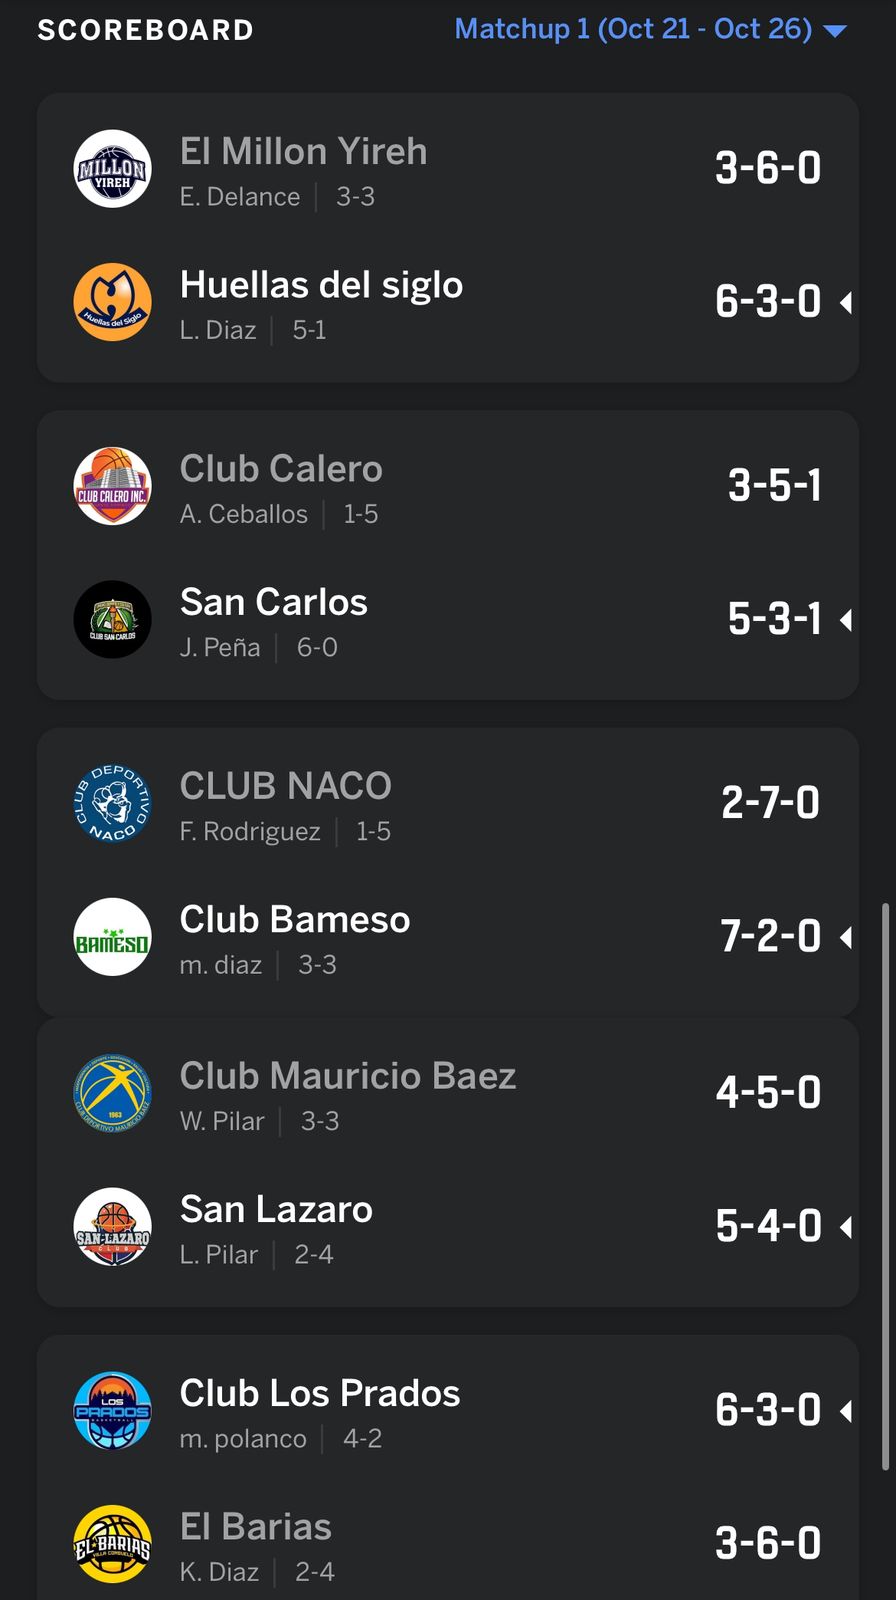Select the San Lazaro team logo
This screenshot has height=1600, width=896.
(113, 1226)
